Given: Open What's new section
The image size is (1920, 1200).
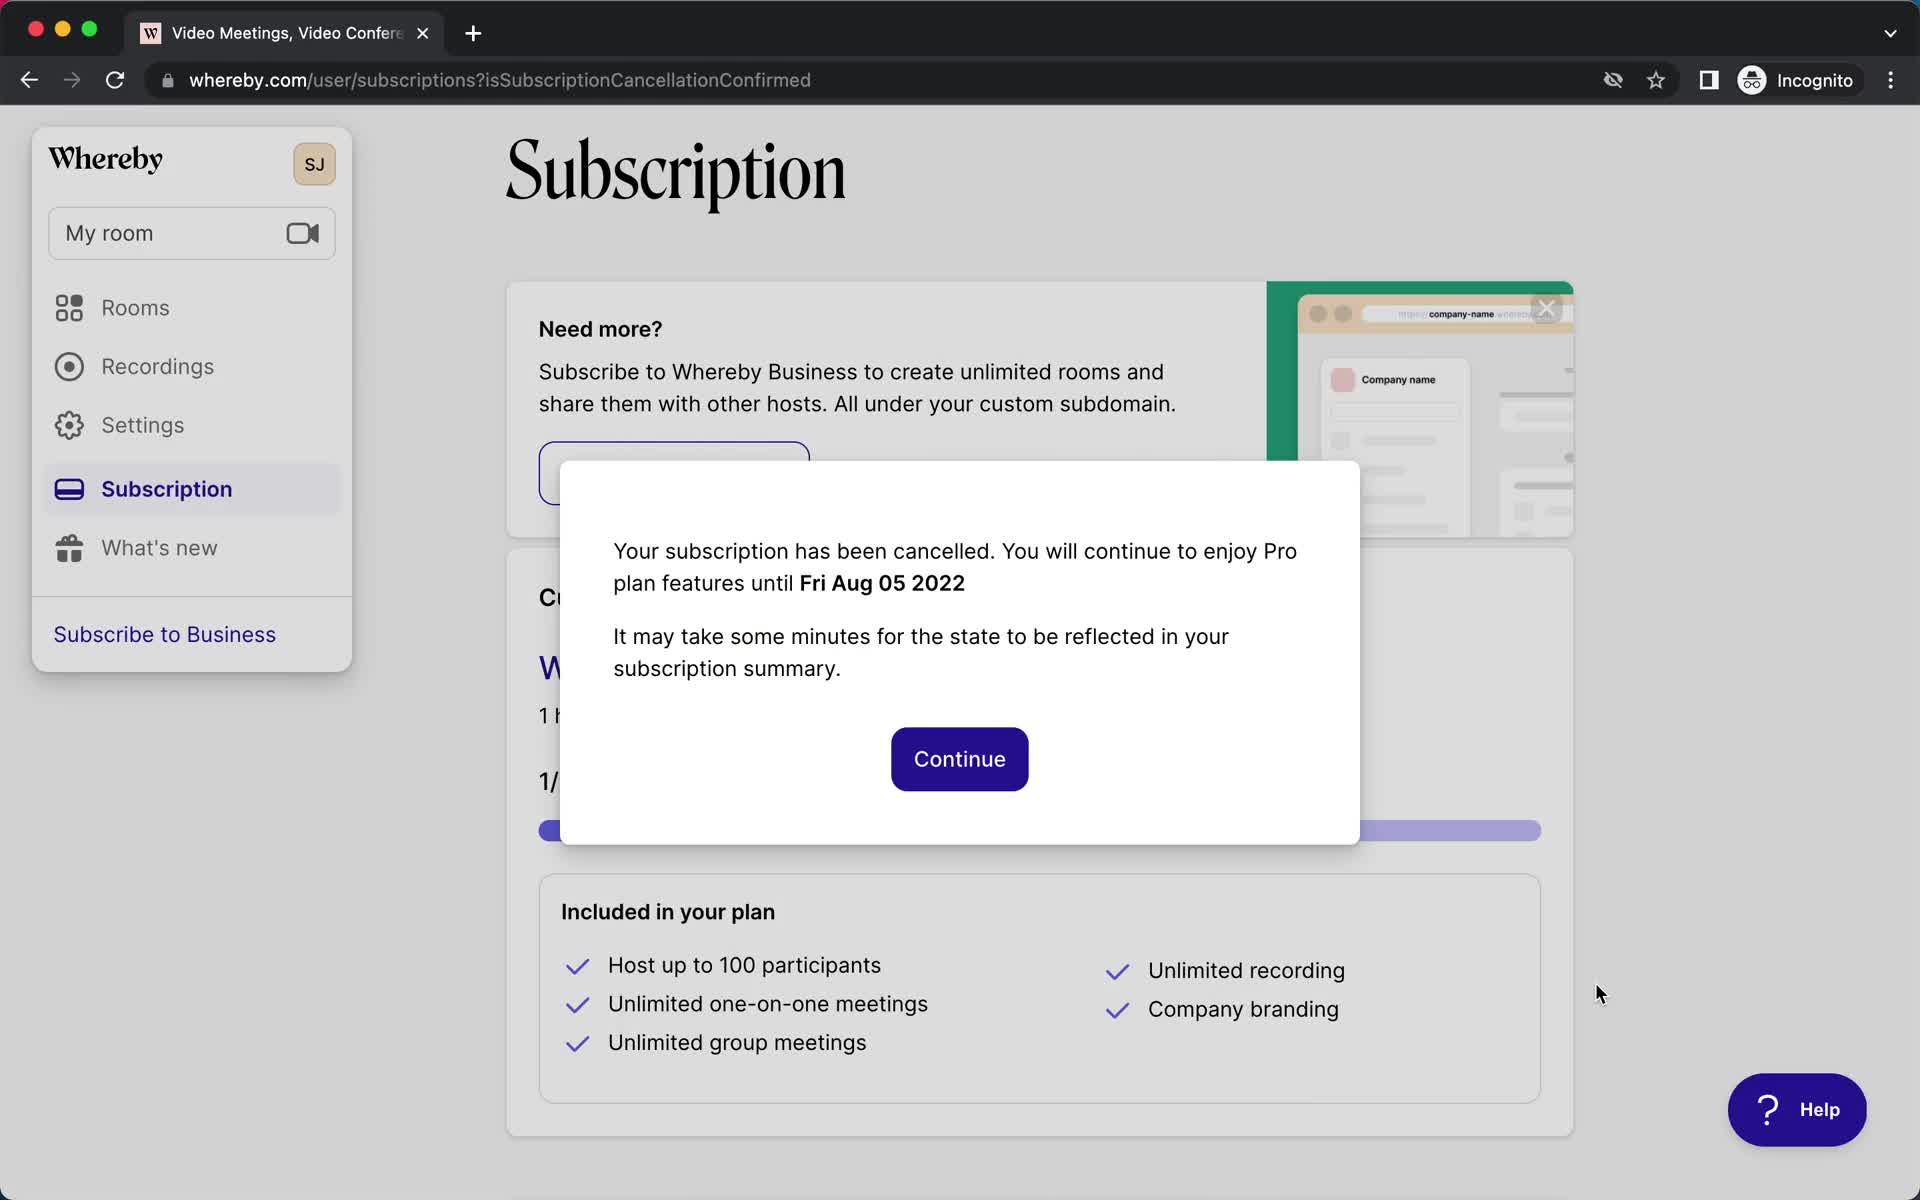Looking at the screenshot, I should 158,547.
